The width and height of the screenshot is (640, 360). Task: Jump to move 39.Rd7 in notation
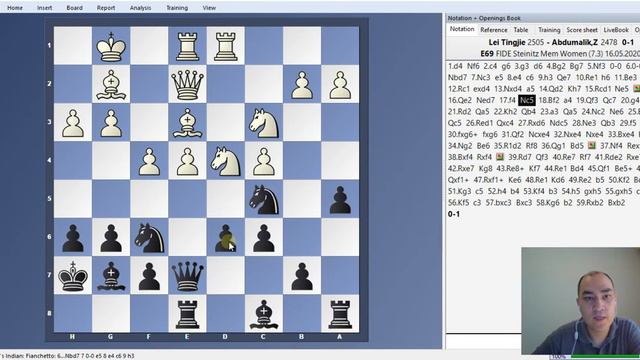(520, 157)
